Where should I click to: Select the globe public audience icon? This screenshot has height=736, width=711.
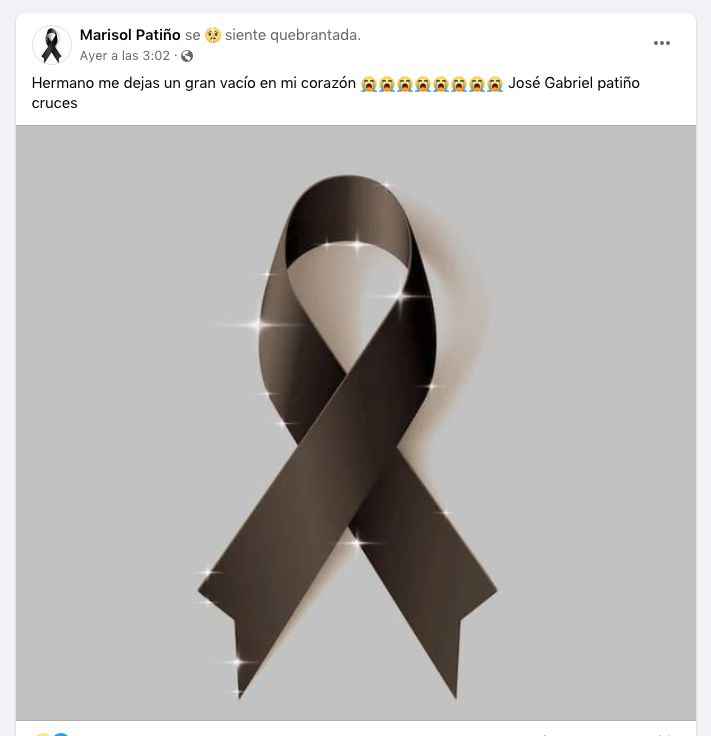point(187,56)
